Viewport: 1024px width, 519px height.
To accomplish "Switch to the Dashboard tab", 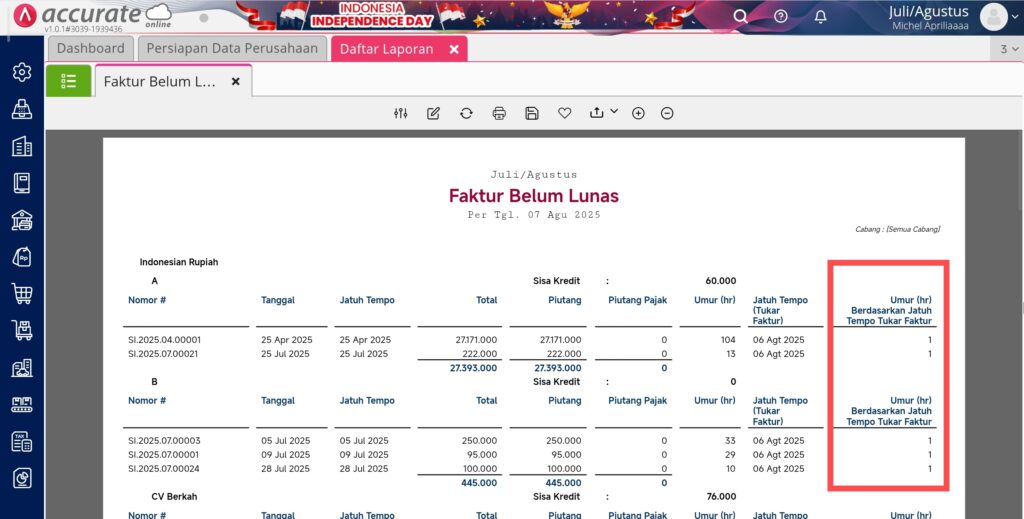I will 90,48.
